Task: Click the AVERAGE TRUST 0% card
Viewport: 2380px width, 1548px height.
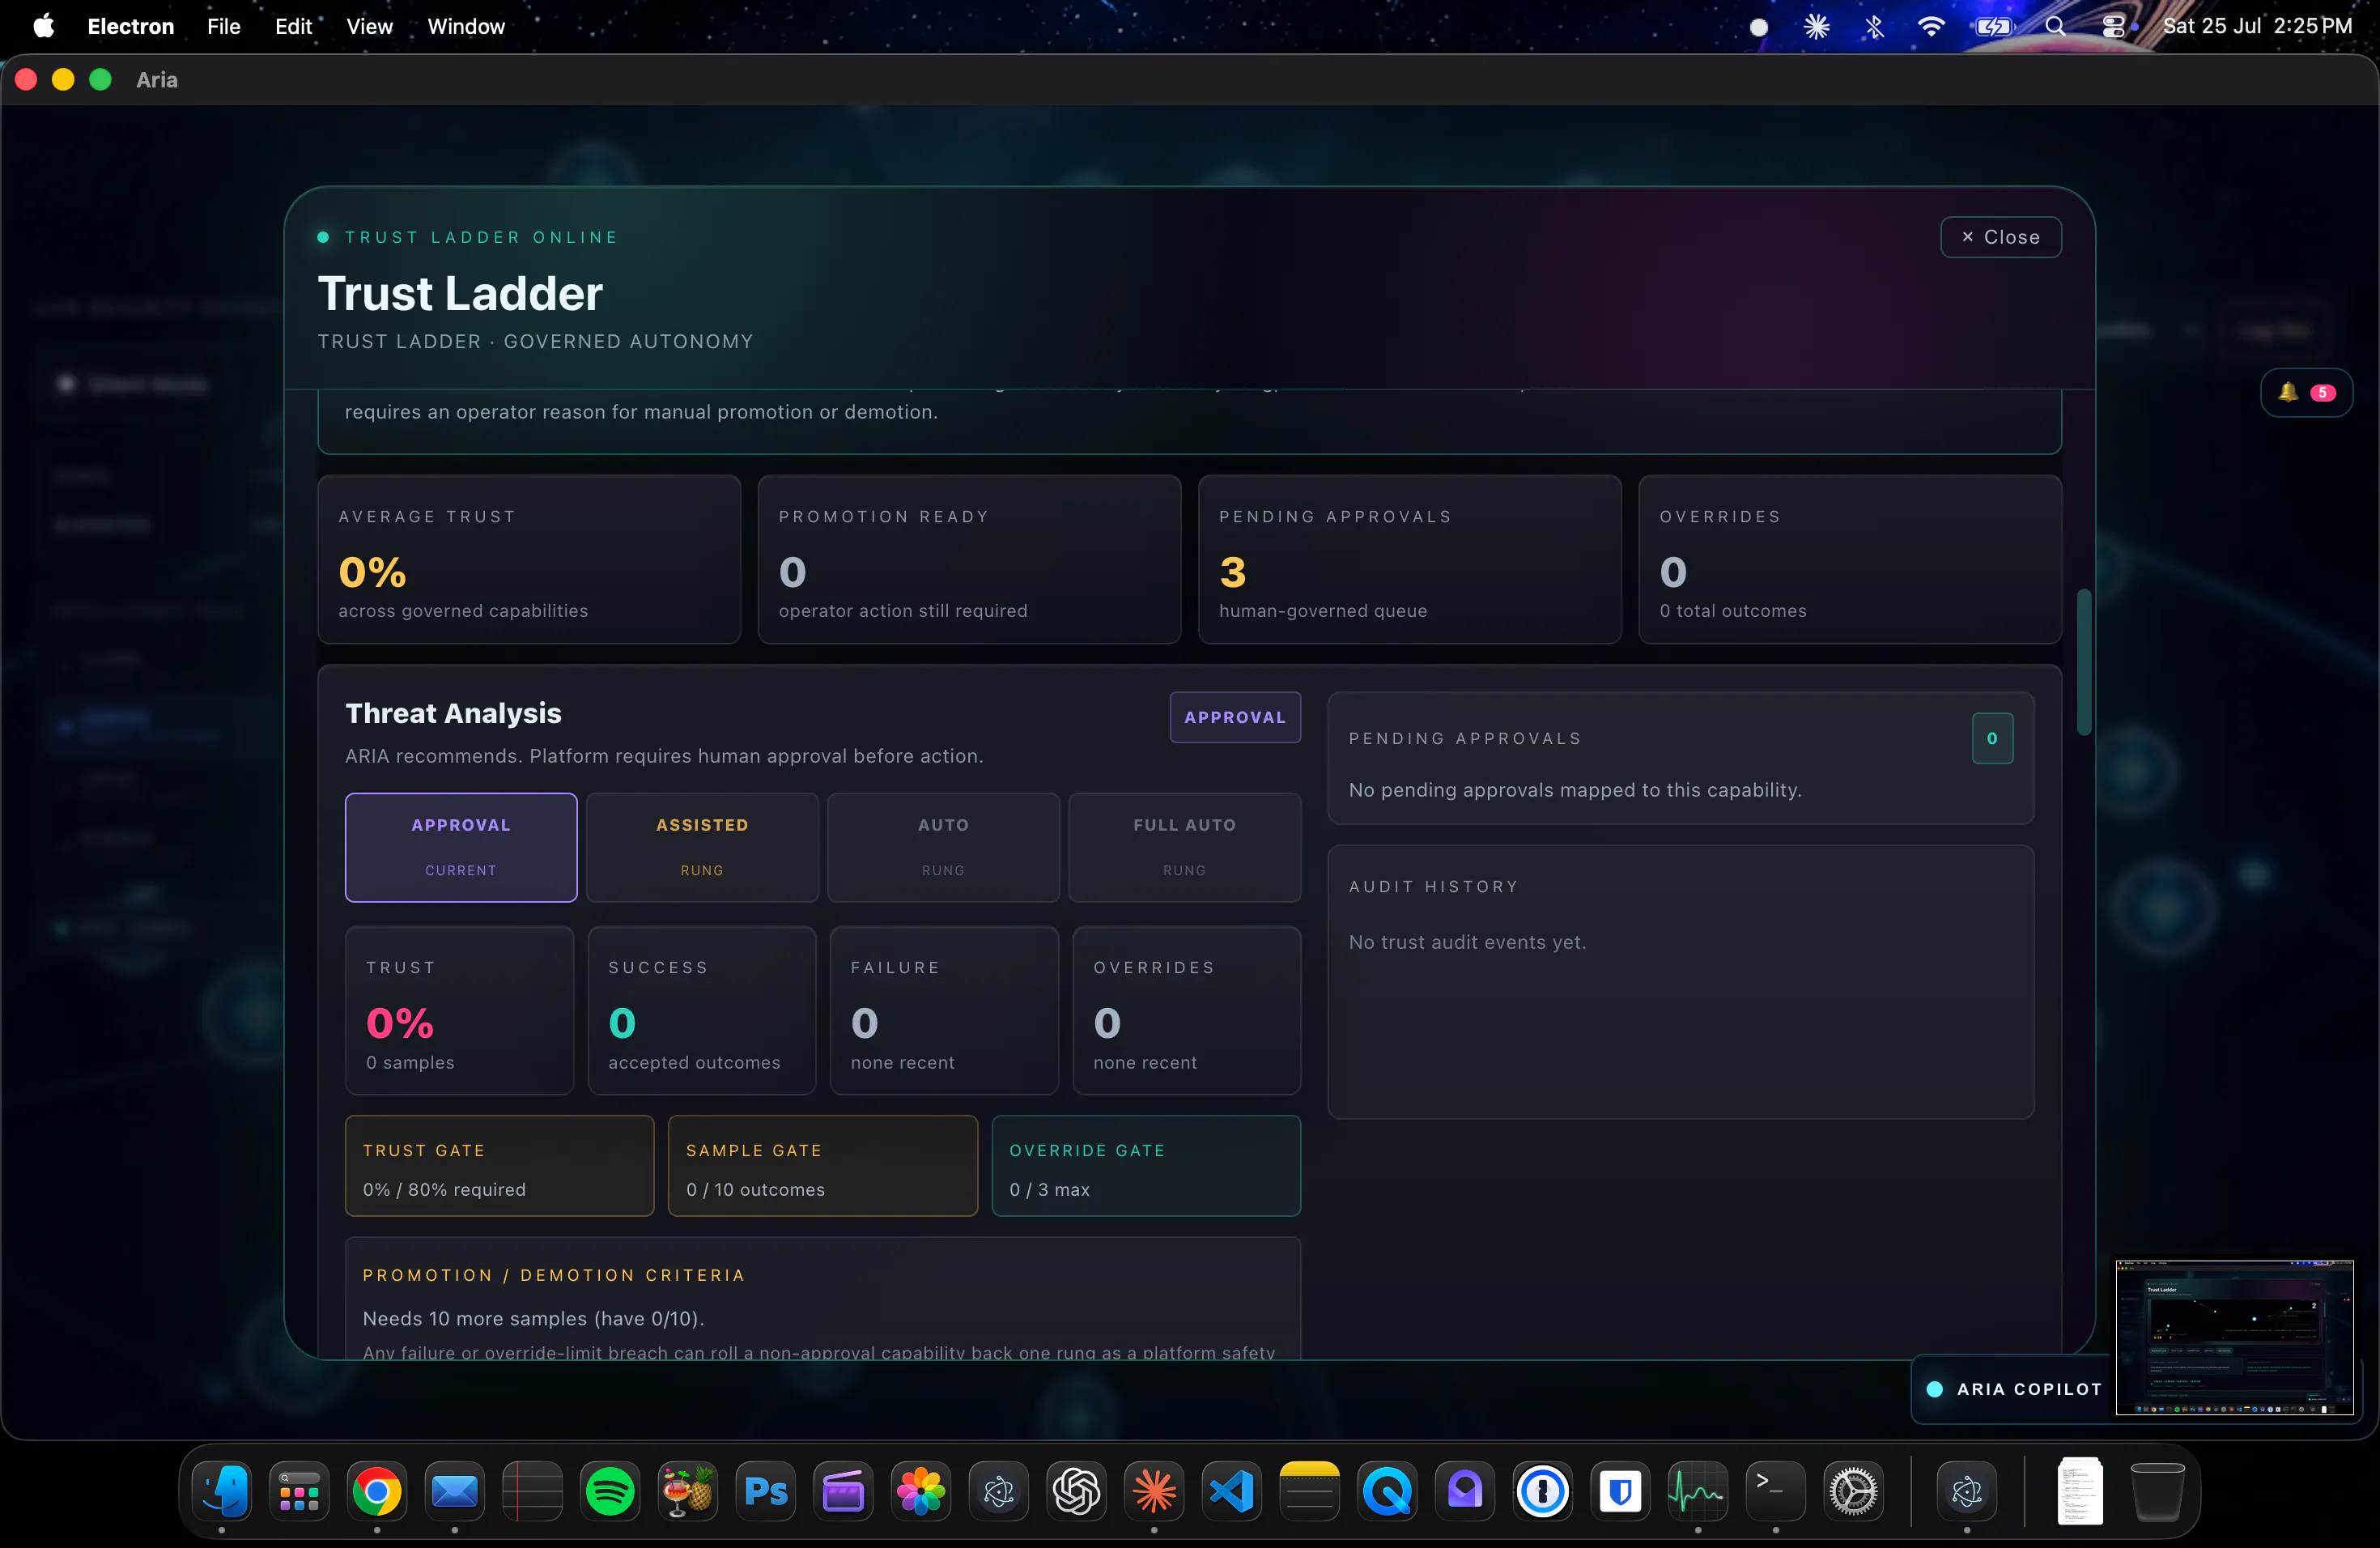Action: [529, 559]
